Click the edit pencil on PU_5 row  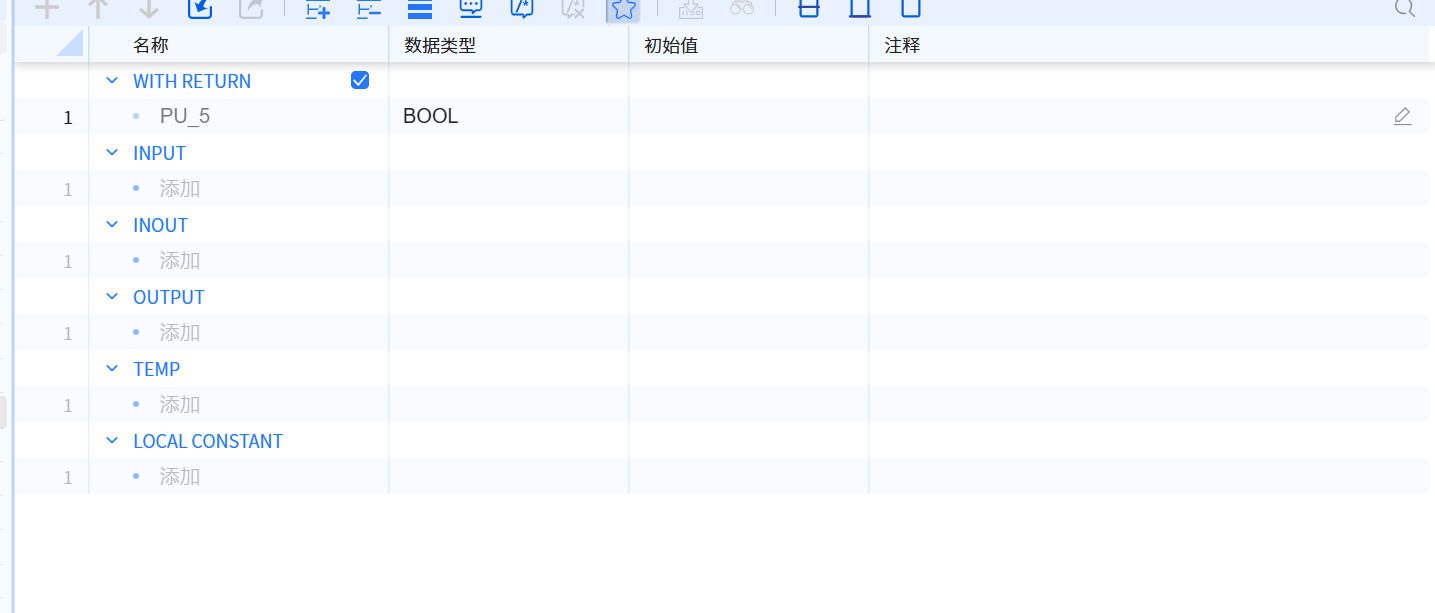[x=1402, y=117]
